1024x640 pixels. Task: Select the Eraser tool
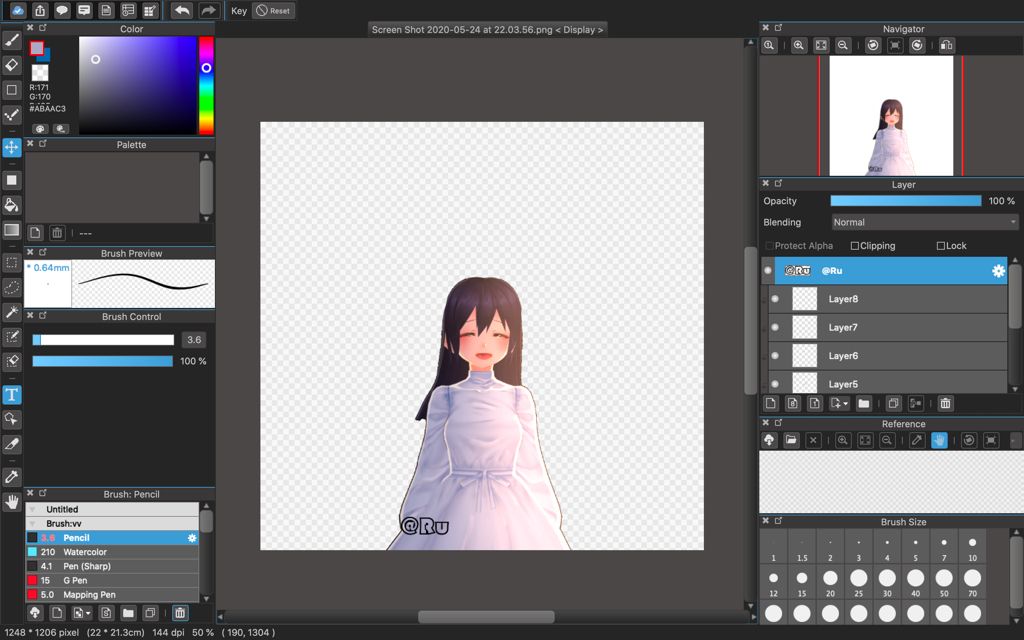click(x=12, y=65)
